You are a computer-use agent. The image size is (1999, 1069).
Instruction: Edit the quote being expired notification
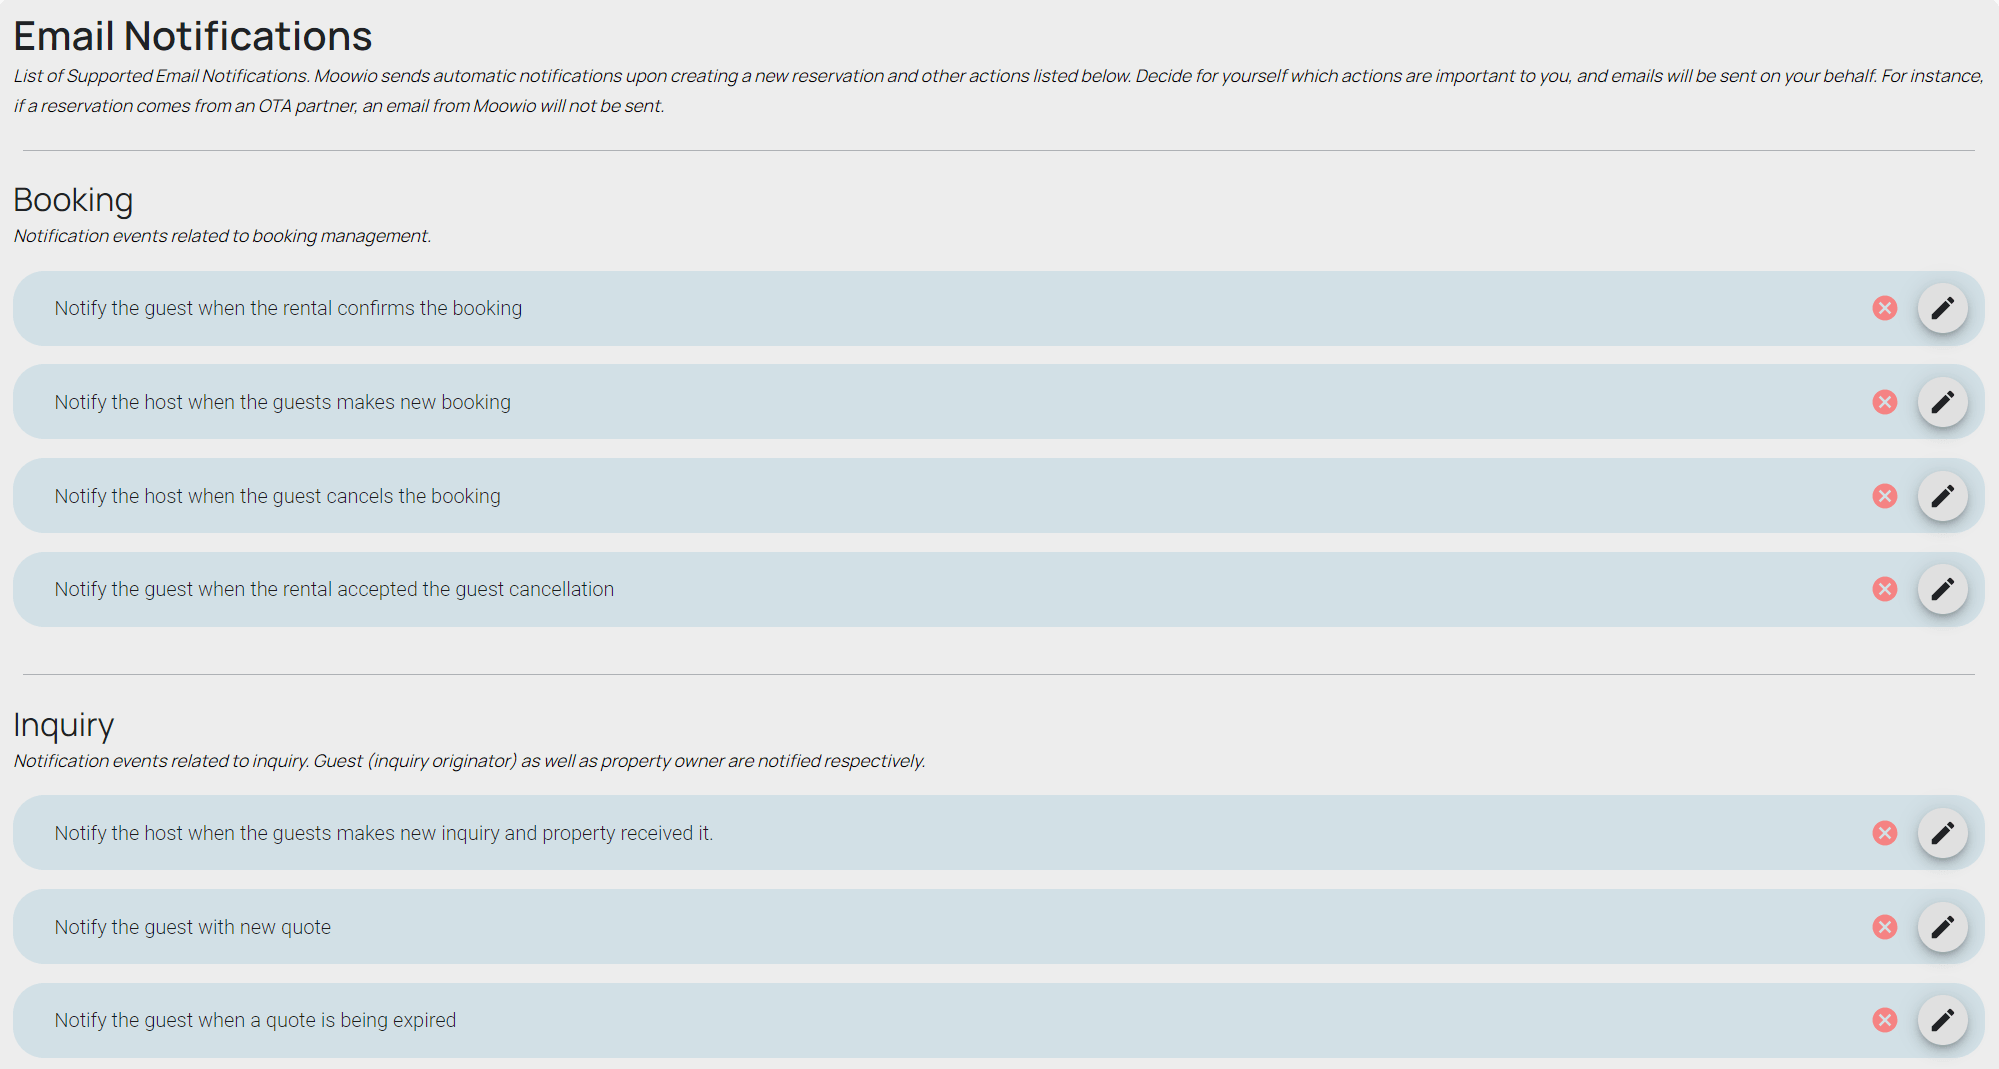coord(1942,1020)
